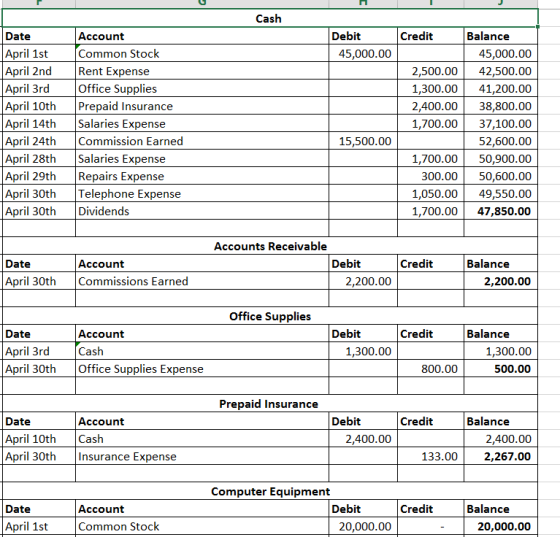This screenshot has height=537, width=560.
Task: Click the Insurance Expense account cell
Action: point(202,456)
